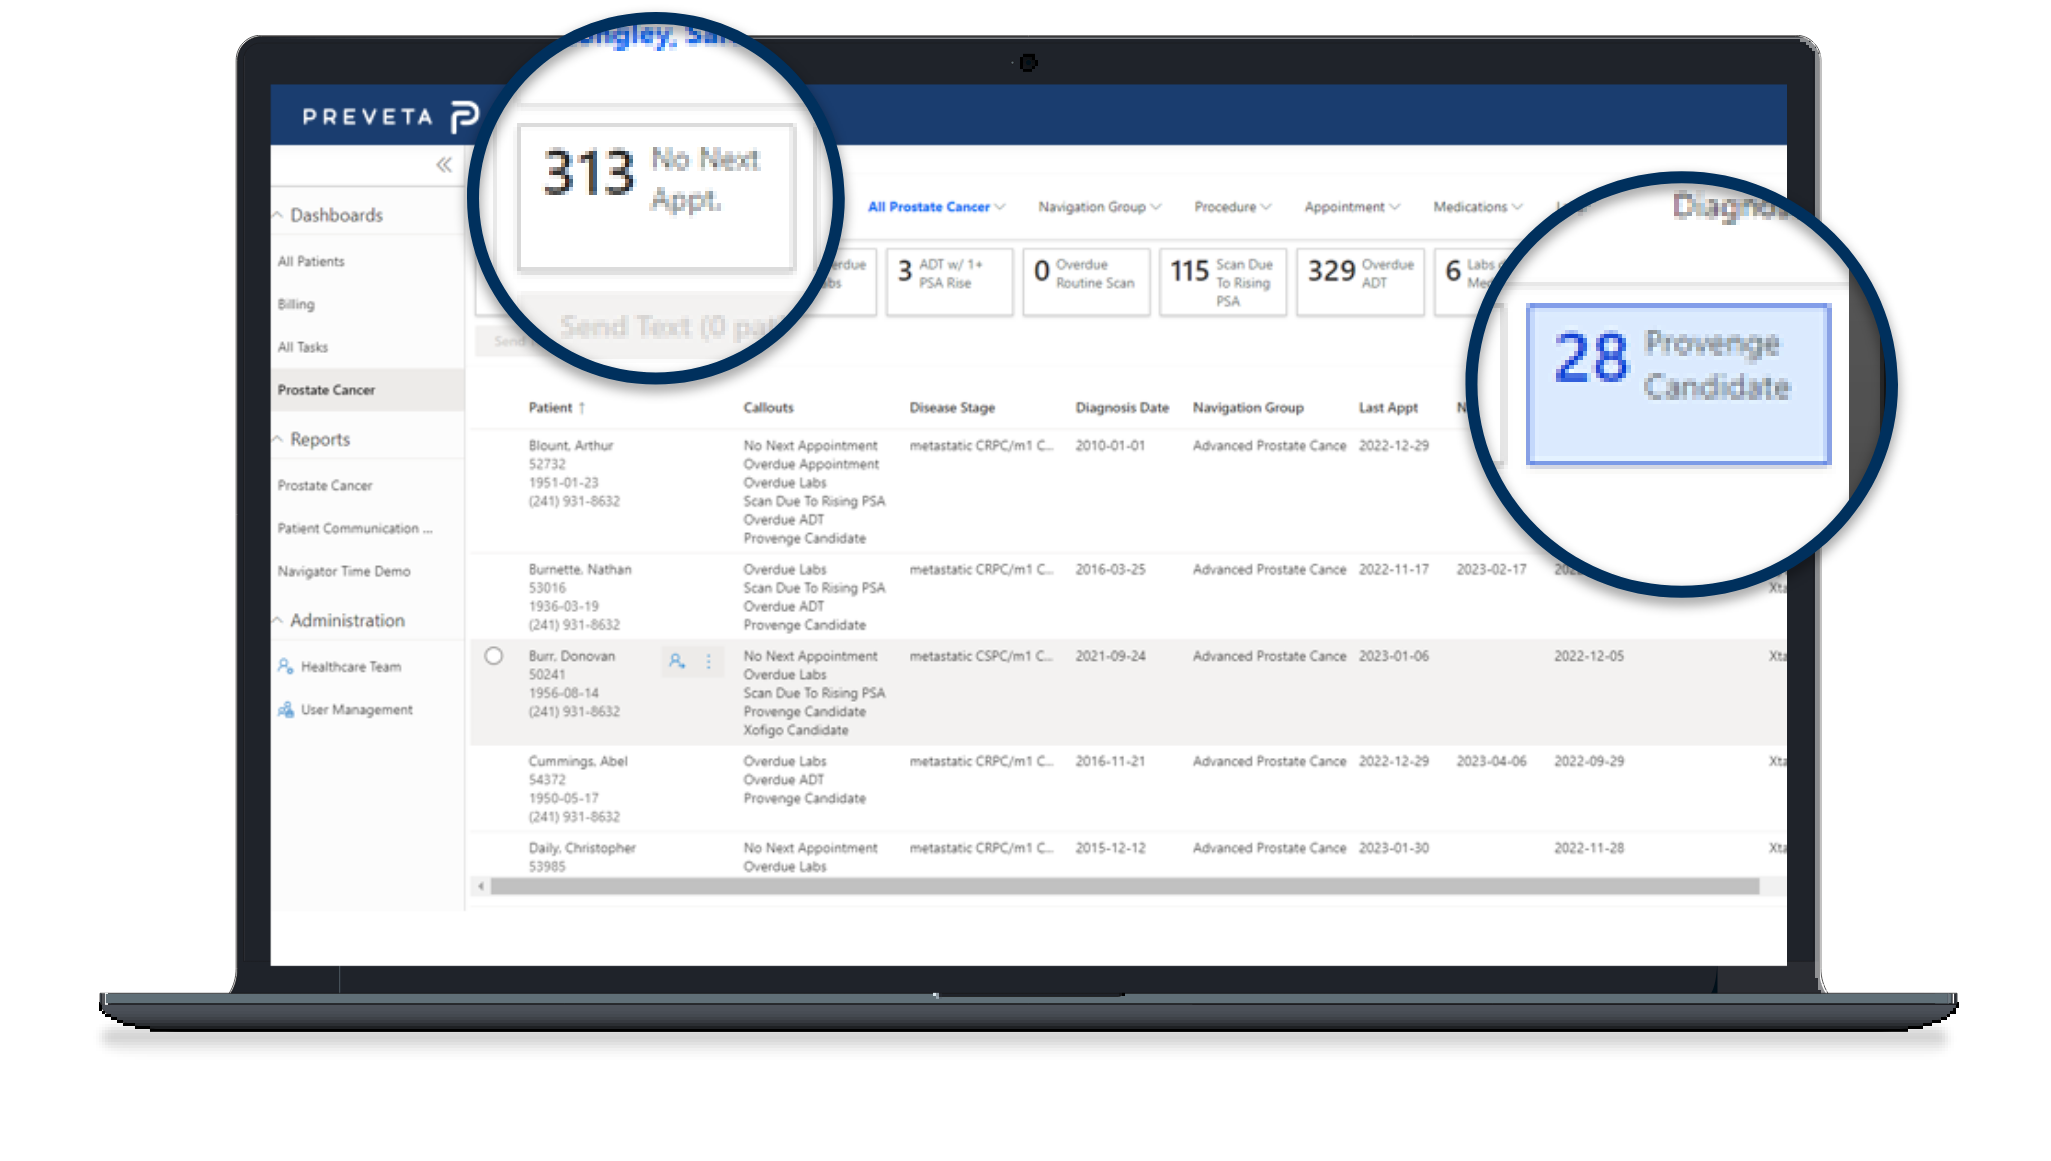
Task: Click patient name Cummings, Abel
Action: coord(578,762)
